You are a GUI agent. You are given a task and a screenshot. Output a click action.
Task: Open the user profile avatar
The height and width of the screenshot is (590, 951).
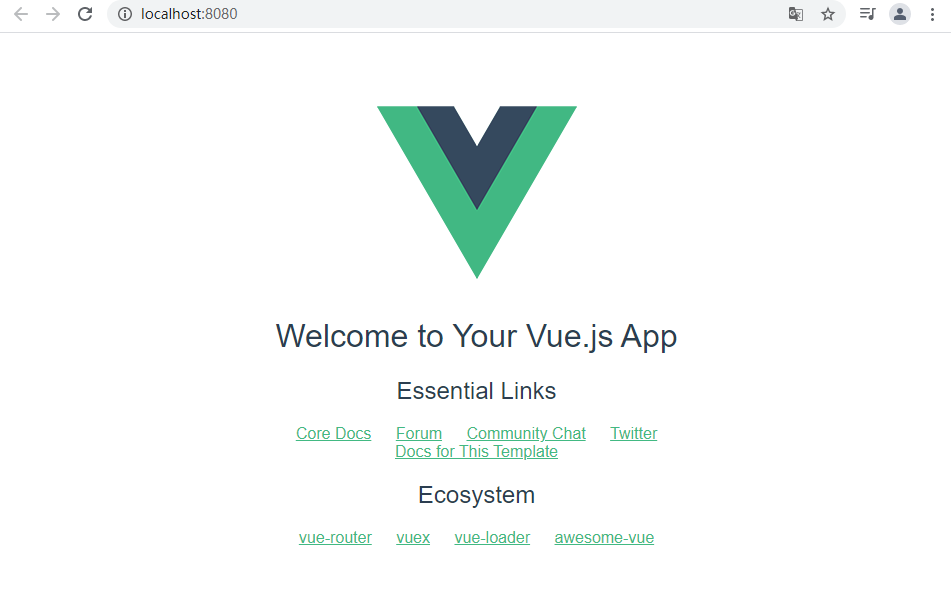[x=900, y=14]
